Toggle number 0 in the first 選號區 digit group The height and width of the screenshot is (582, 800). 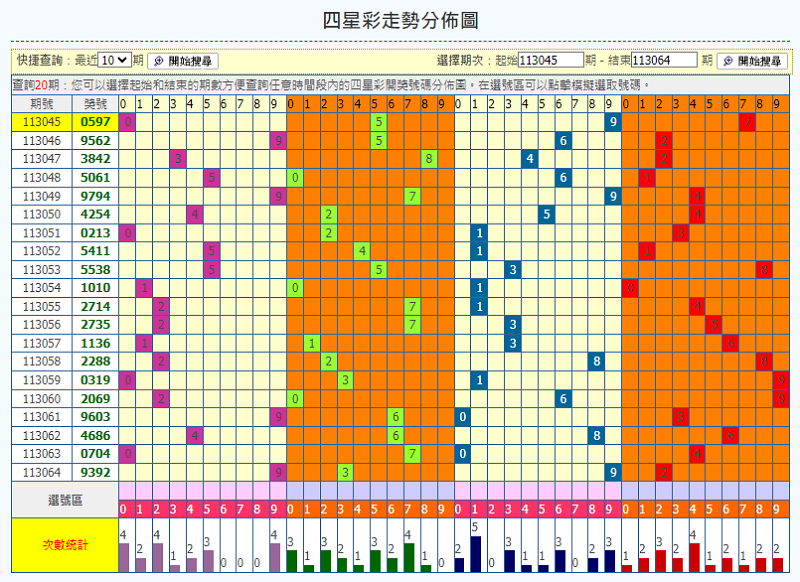coord(124,509)
